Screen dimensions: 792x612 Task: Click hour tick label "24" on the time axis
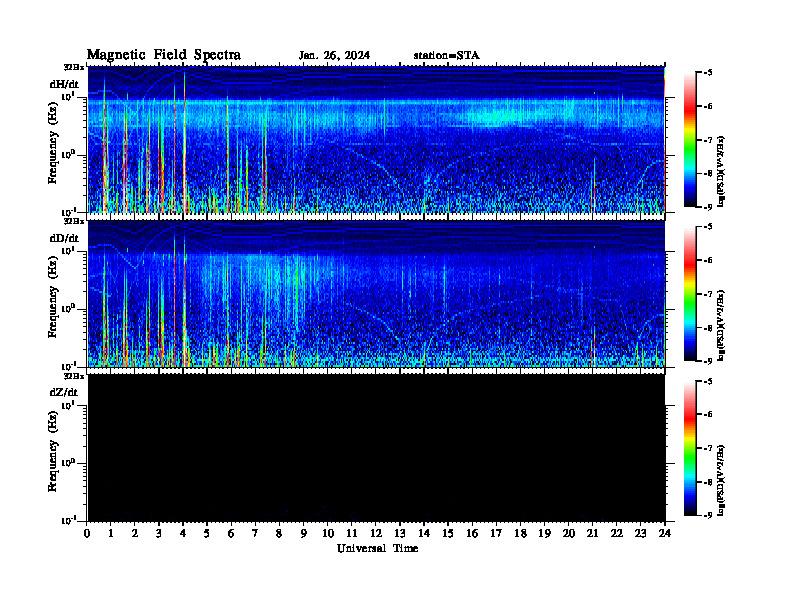pos(665,534)
